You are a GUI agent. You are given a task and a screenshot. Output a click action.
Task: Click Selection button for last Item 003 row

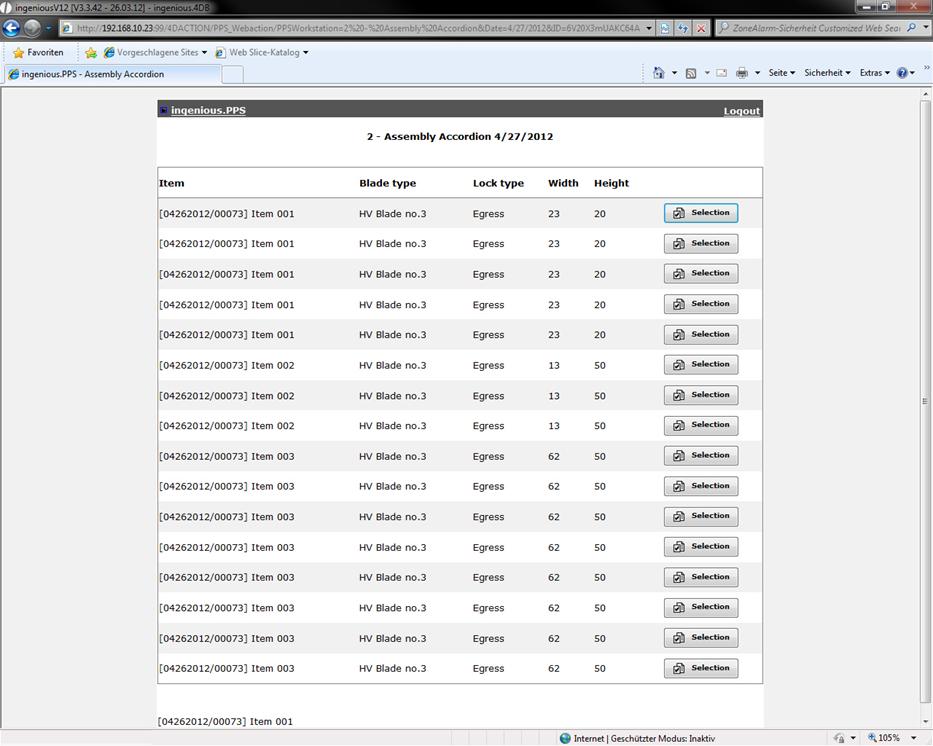point(701,668)
